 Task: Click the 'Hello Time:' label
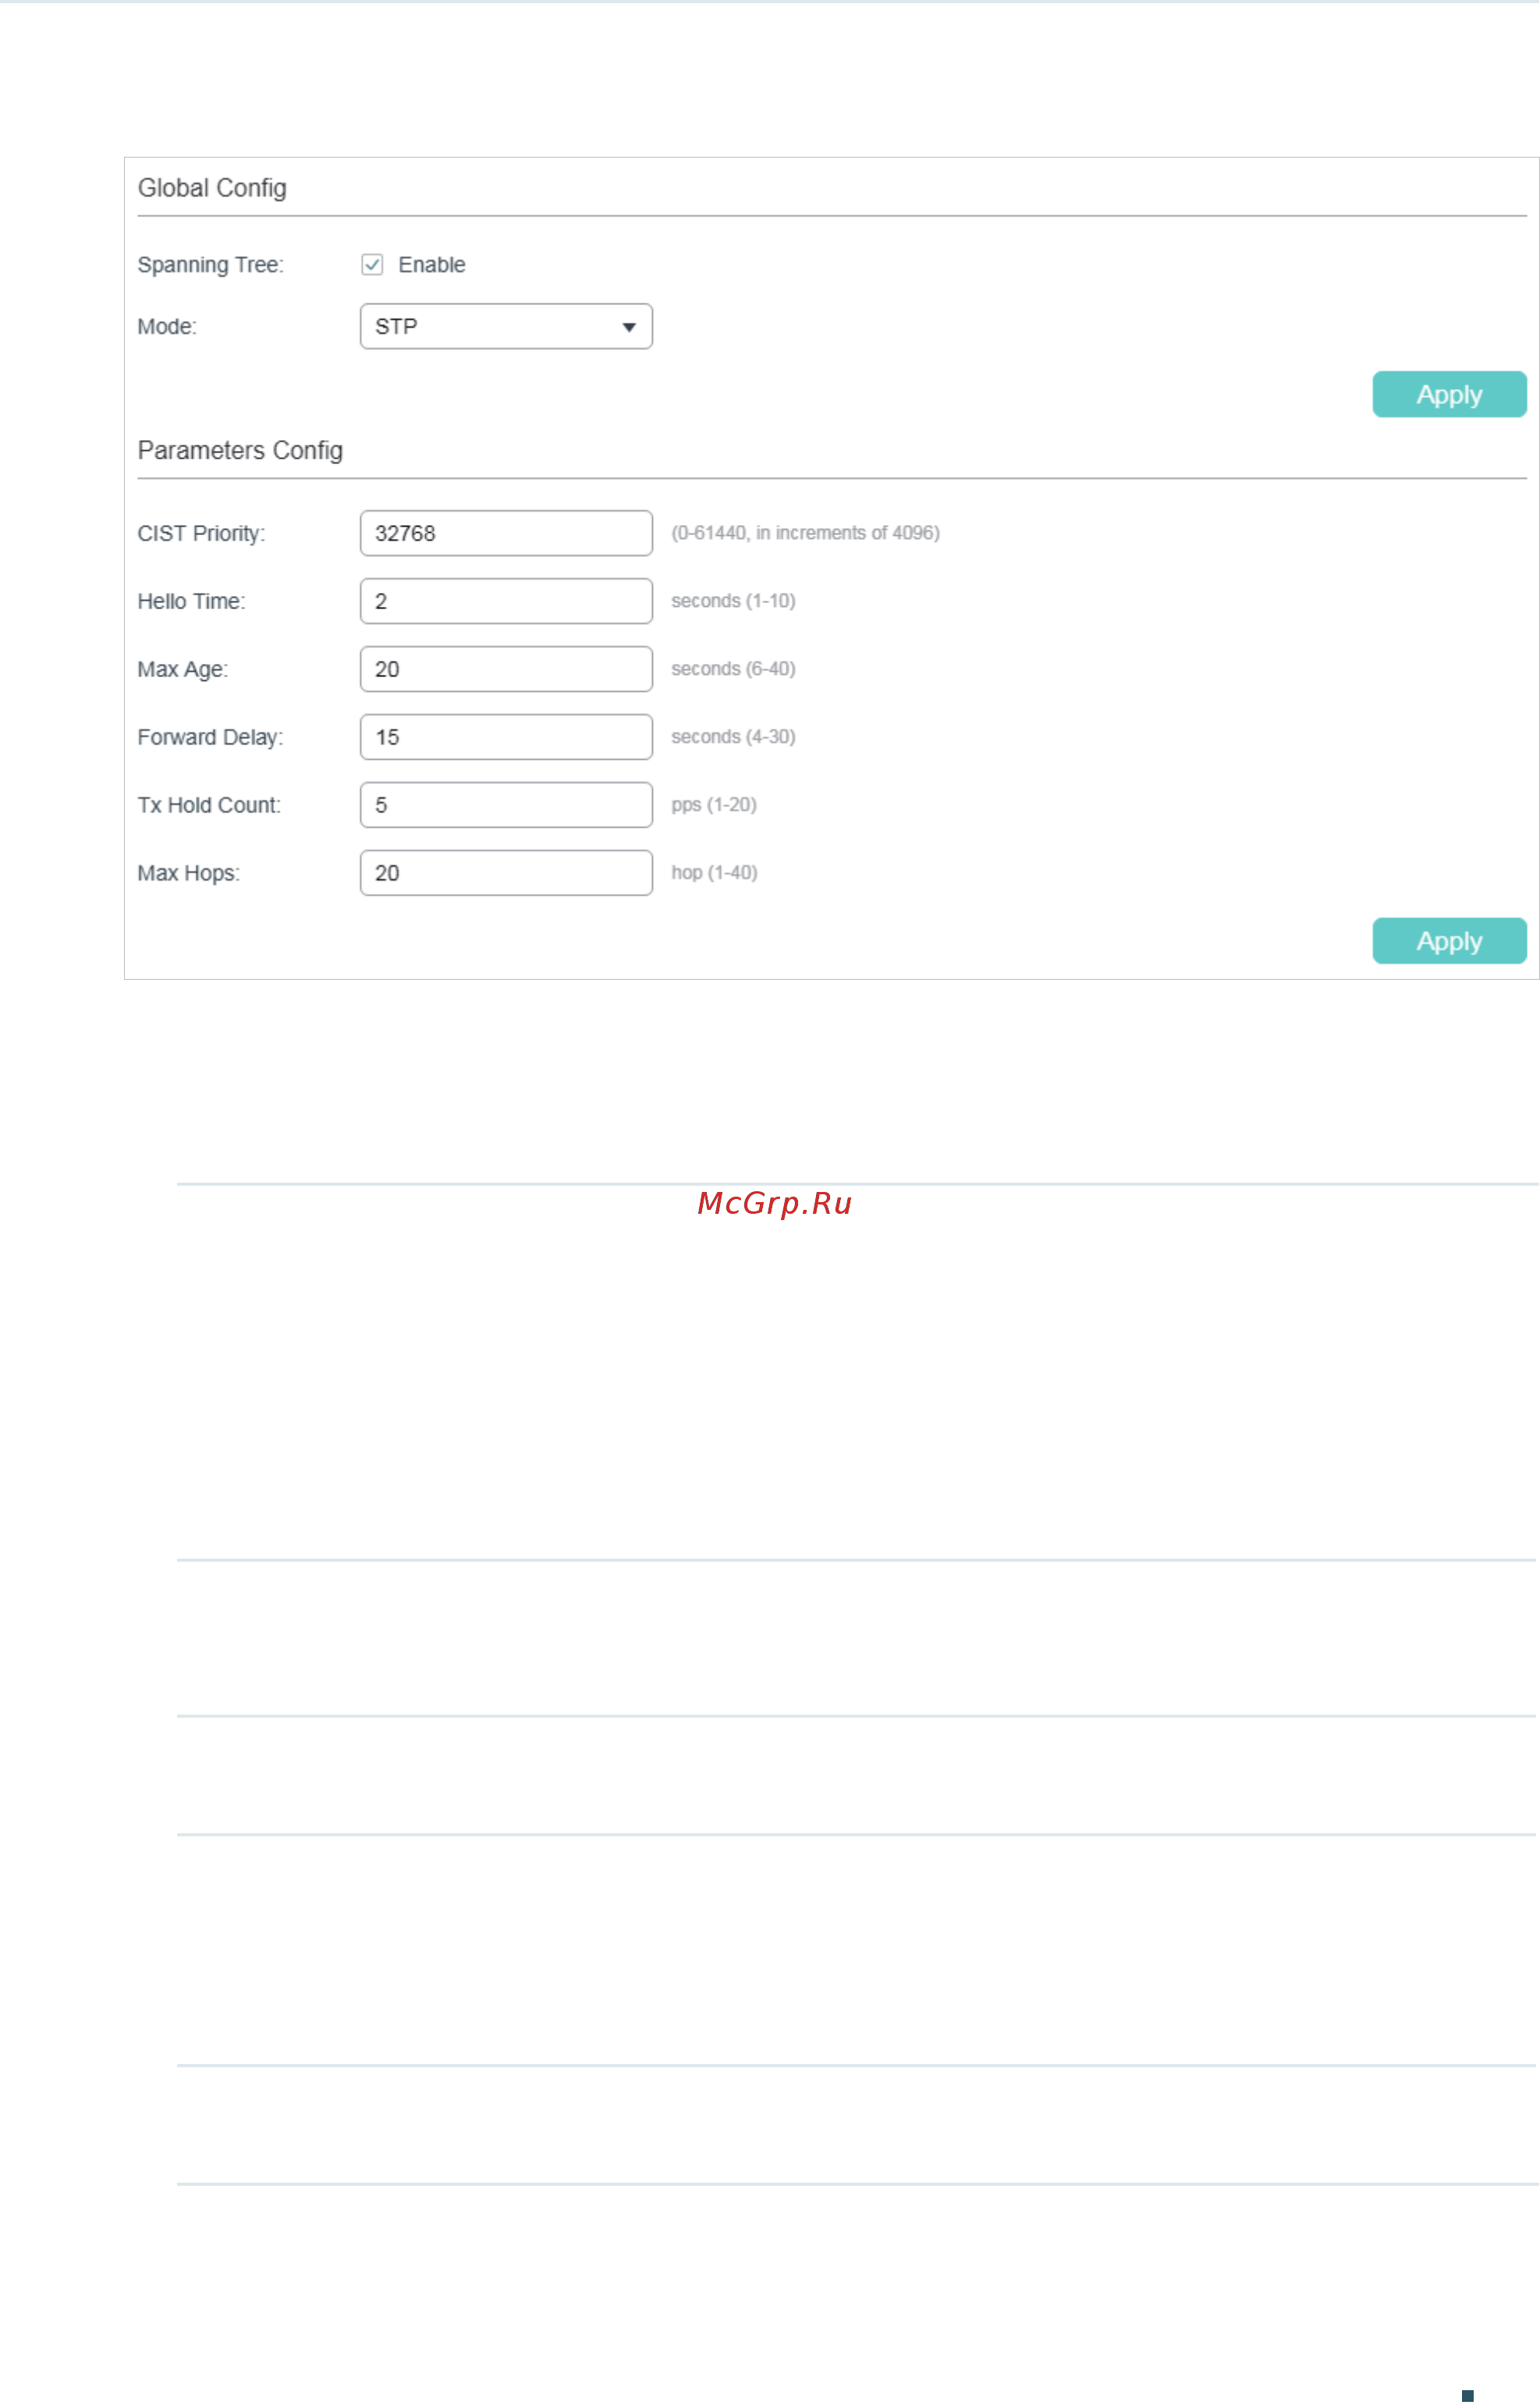pos(191,602)
